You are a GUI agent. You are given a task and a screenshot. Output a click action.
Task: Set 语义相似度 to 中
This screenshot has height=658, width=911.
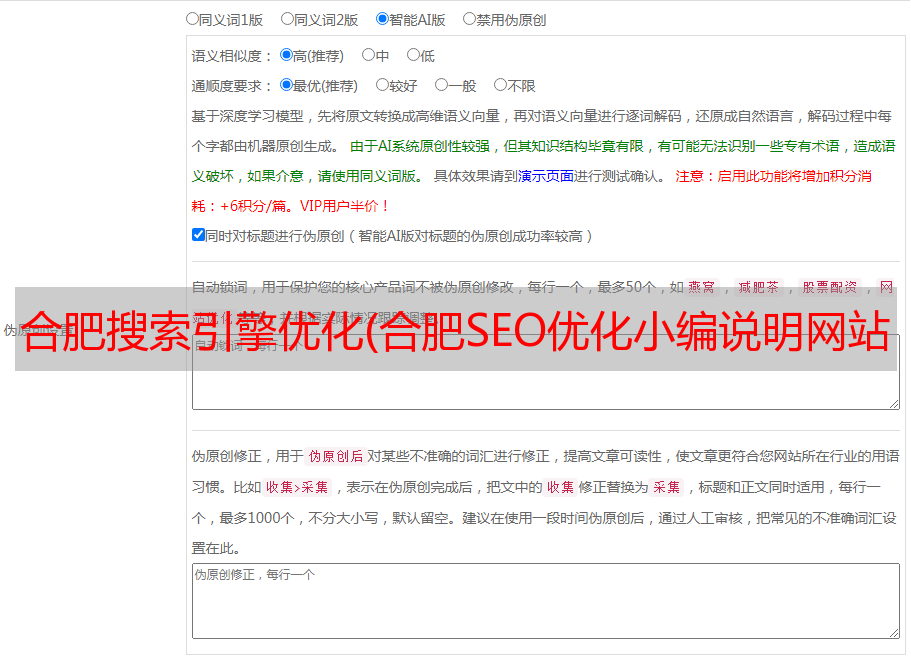368,55
